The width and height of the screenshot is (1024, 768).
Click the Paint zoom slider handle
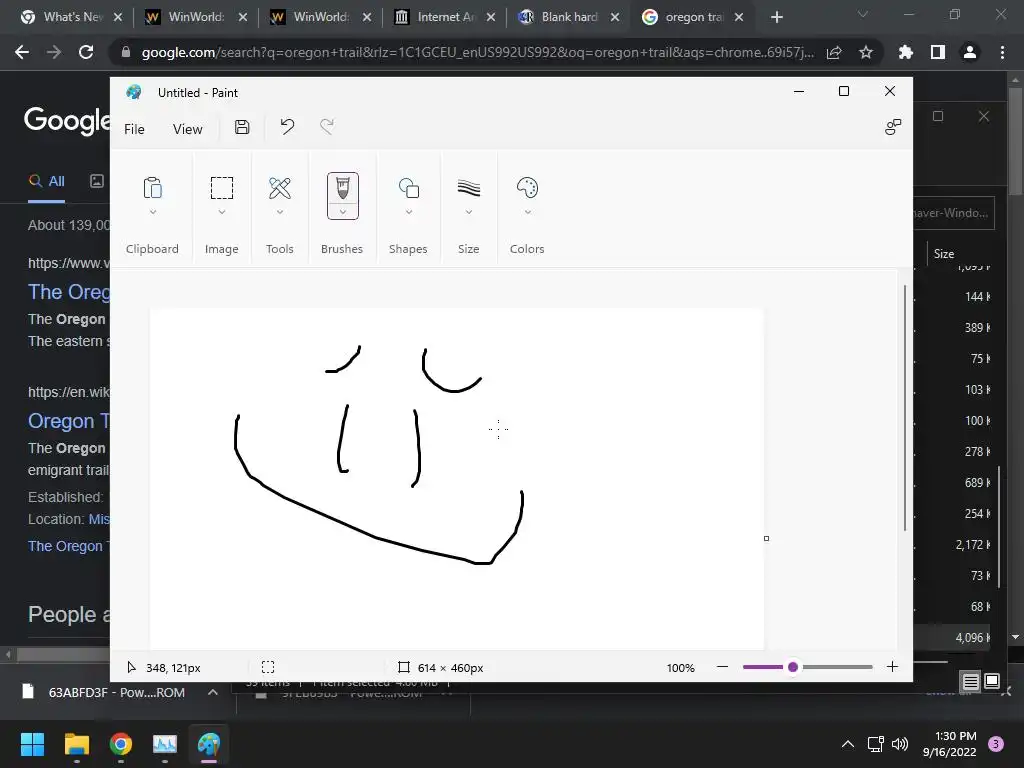(793, 667)
